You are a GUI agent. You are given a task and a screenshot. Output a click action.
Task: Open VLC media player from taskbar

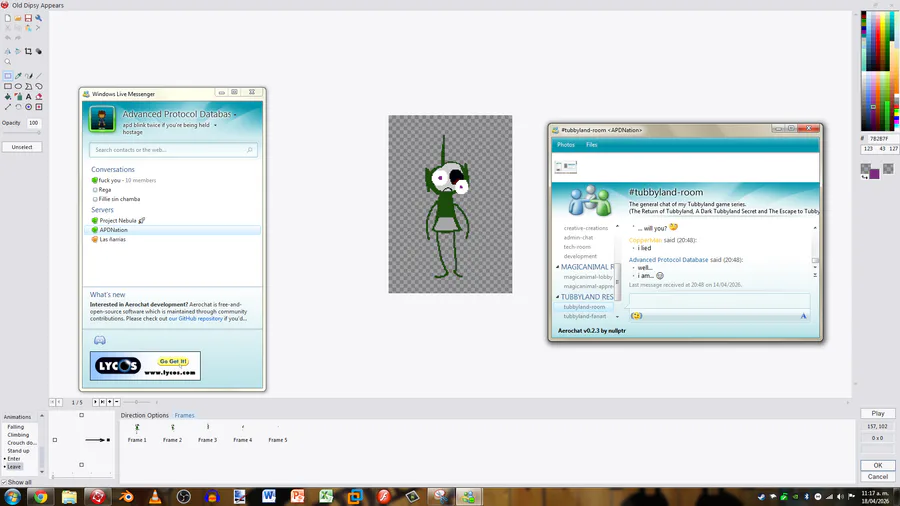155,496
